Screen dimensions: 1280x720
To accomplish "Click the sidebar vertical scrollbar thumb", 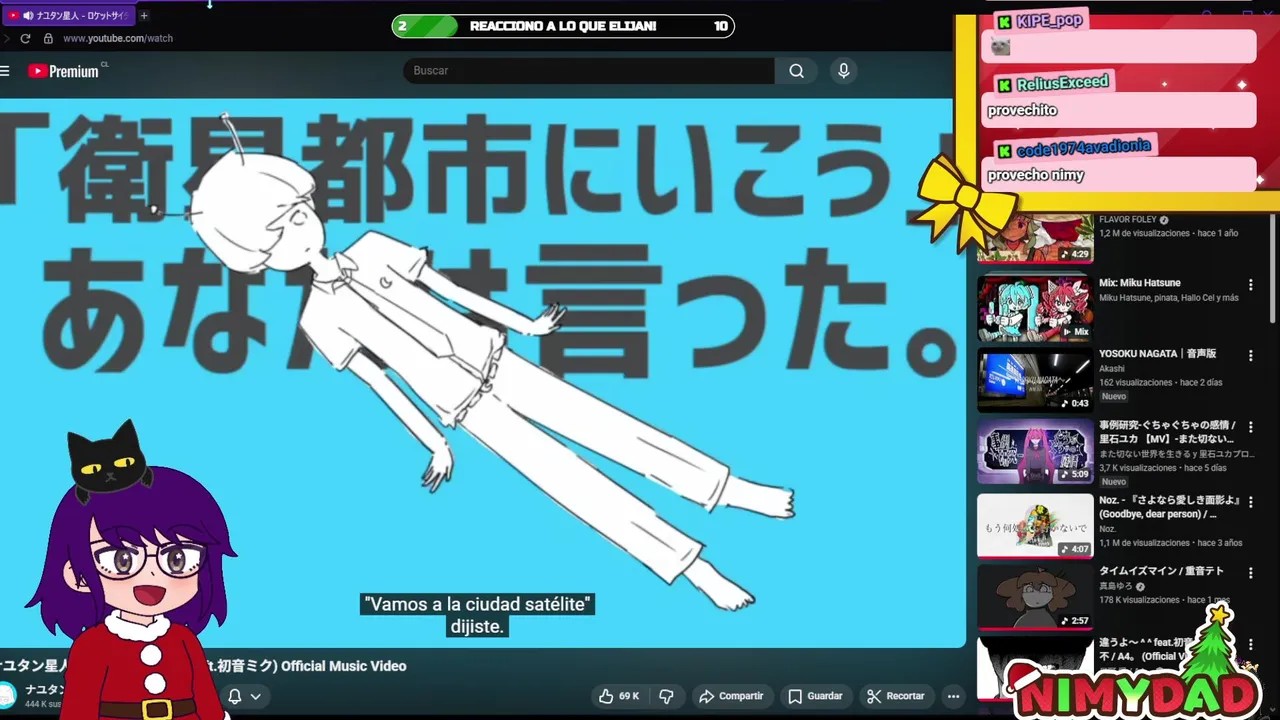I will click(1273, 268).
